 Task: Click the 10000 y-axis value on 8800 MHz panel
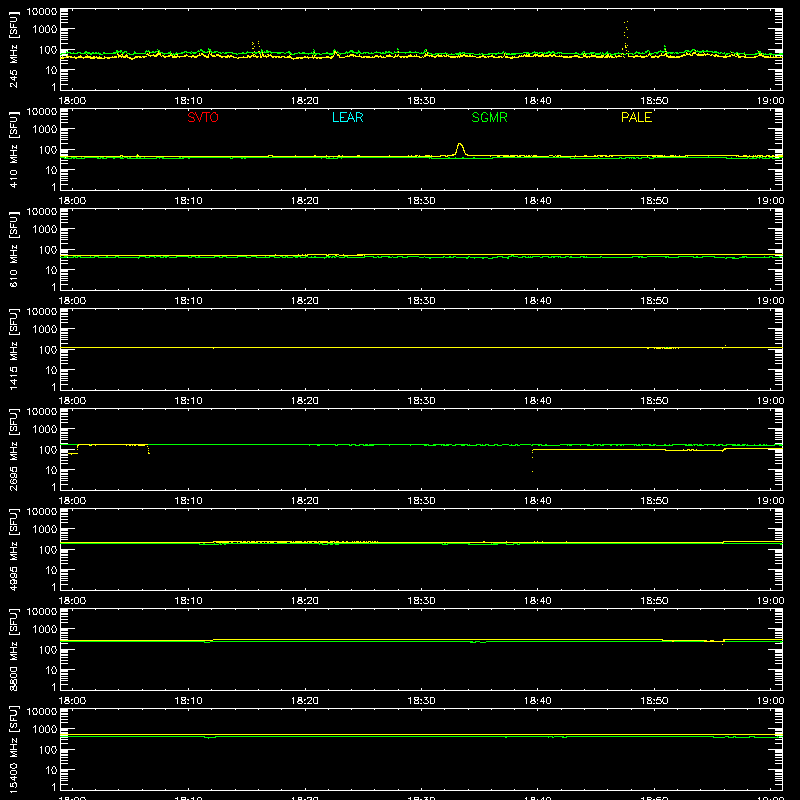[42, 612]
